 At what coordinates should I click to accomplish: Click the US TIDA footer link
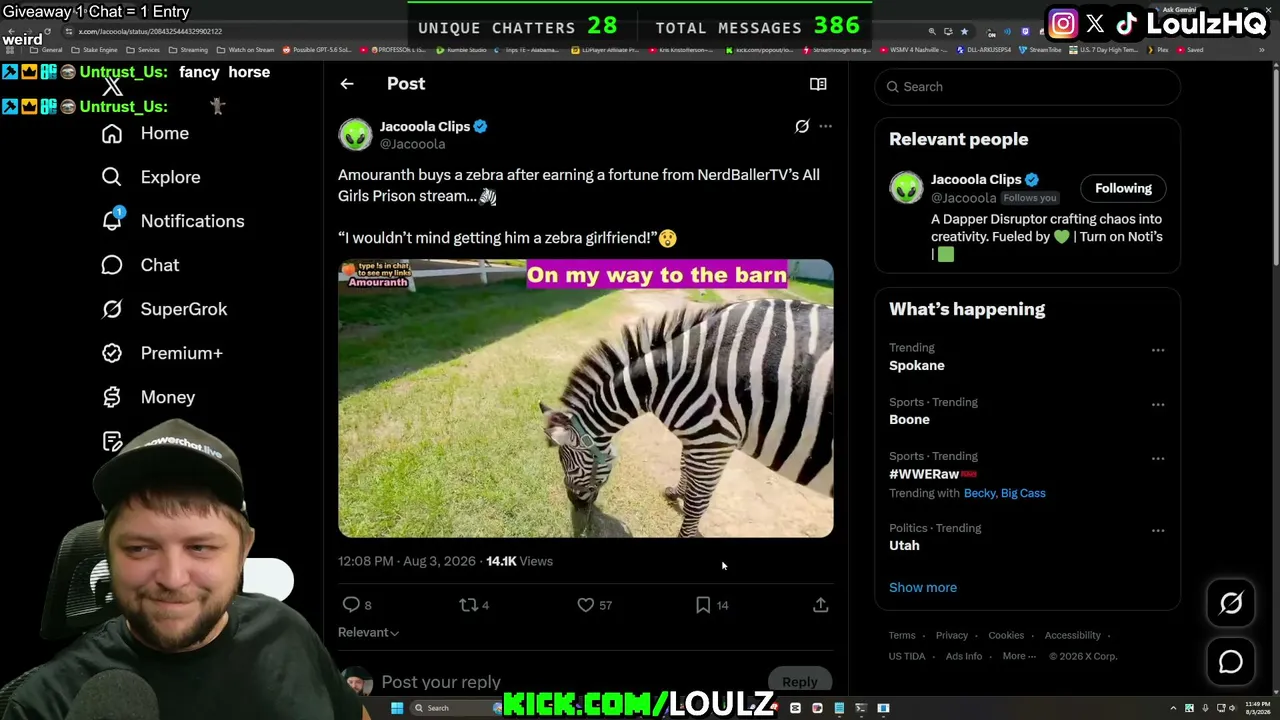click(x=907, y=656)
